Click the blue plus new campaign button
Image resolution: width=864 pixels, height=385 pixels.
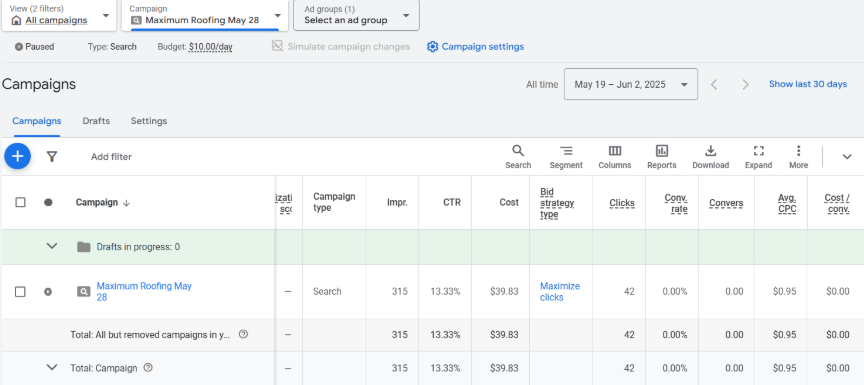[x=18, y=156]
